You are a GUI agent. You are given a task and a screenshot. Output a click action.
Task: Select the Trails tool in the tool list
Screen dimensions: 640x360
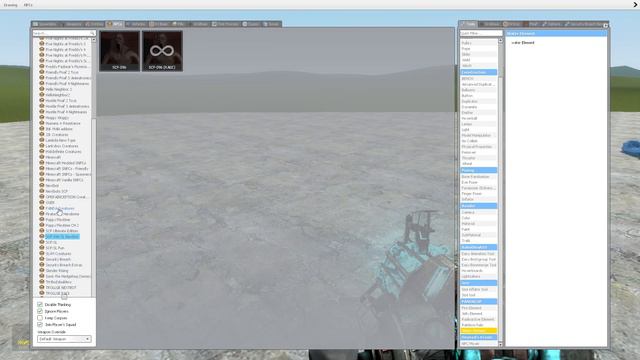point(478,241)
